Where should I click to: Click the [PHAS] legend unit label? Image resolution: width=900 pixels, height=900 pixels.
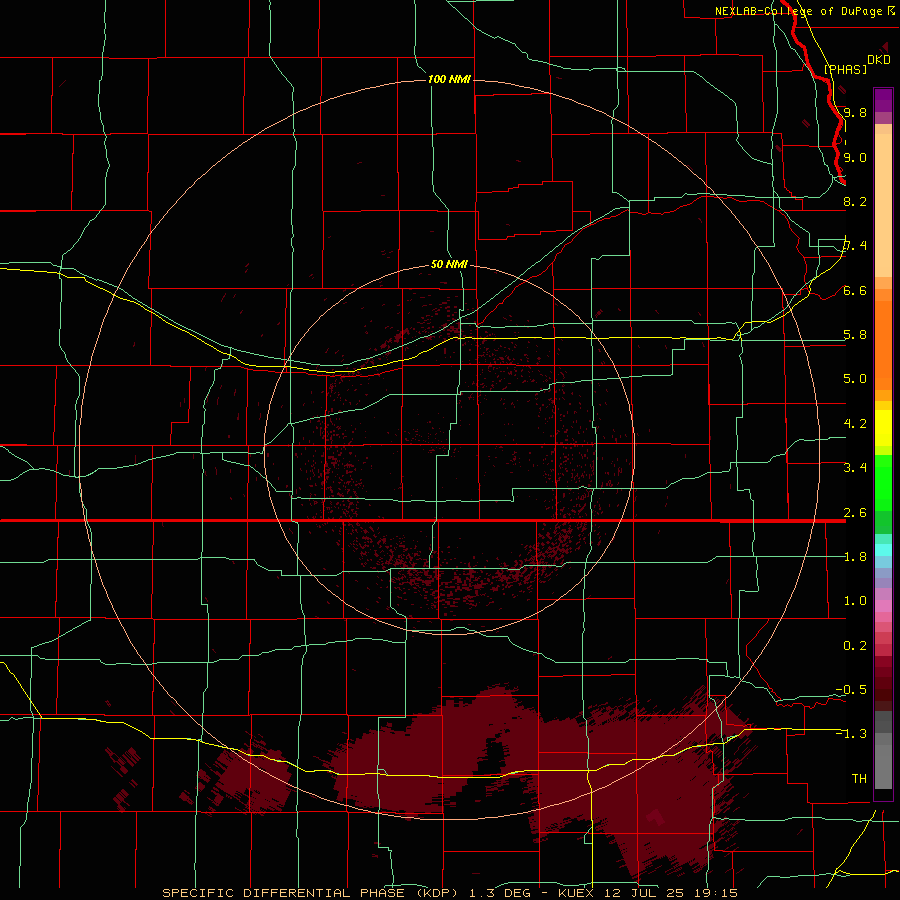tap(845, 69)
